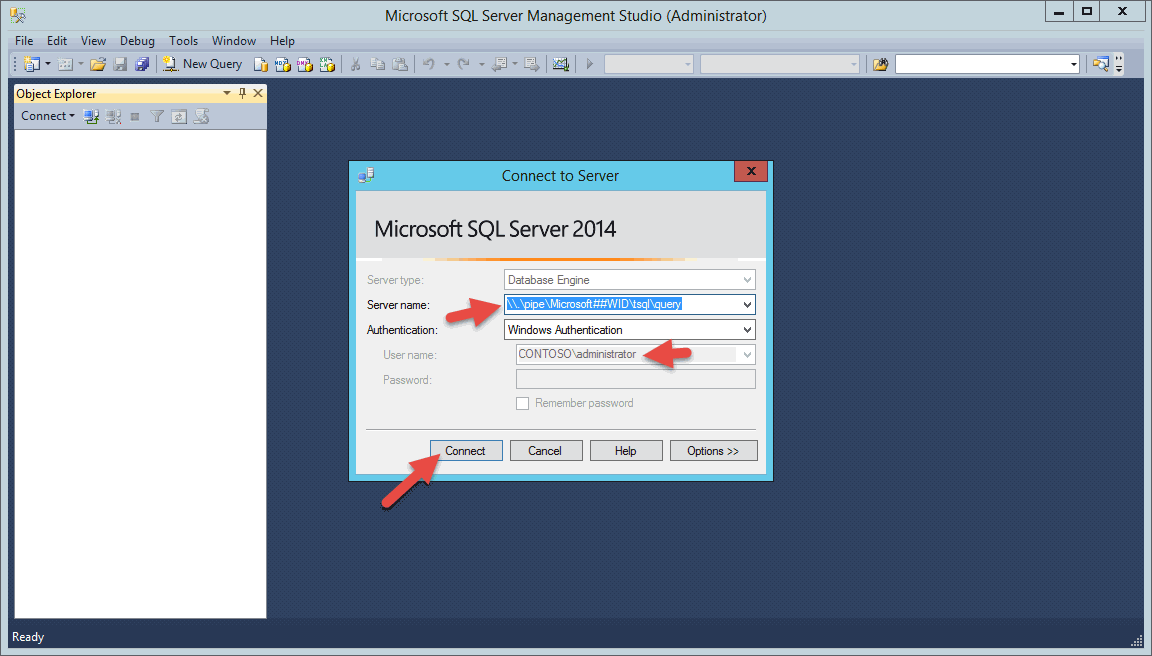Click the Disconnect icon in Object Explorer
Viewport: 1152px width, 656px height.
click(113, 116)
